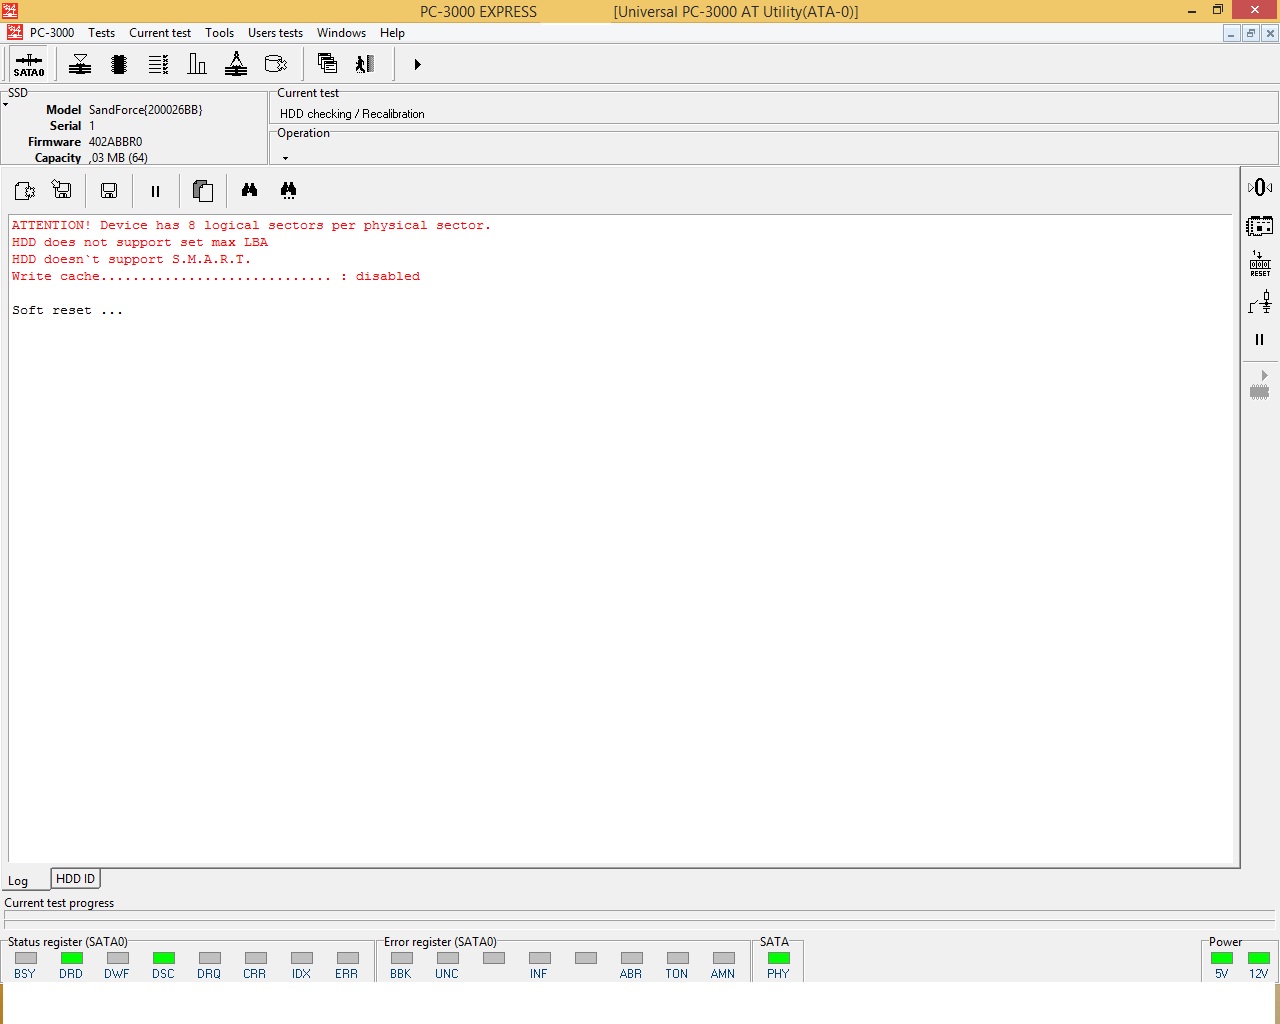
Task: Select the SATA0 port button
Action: coord(29,64)
